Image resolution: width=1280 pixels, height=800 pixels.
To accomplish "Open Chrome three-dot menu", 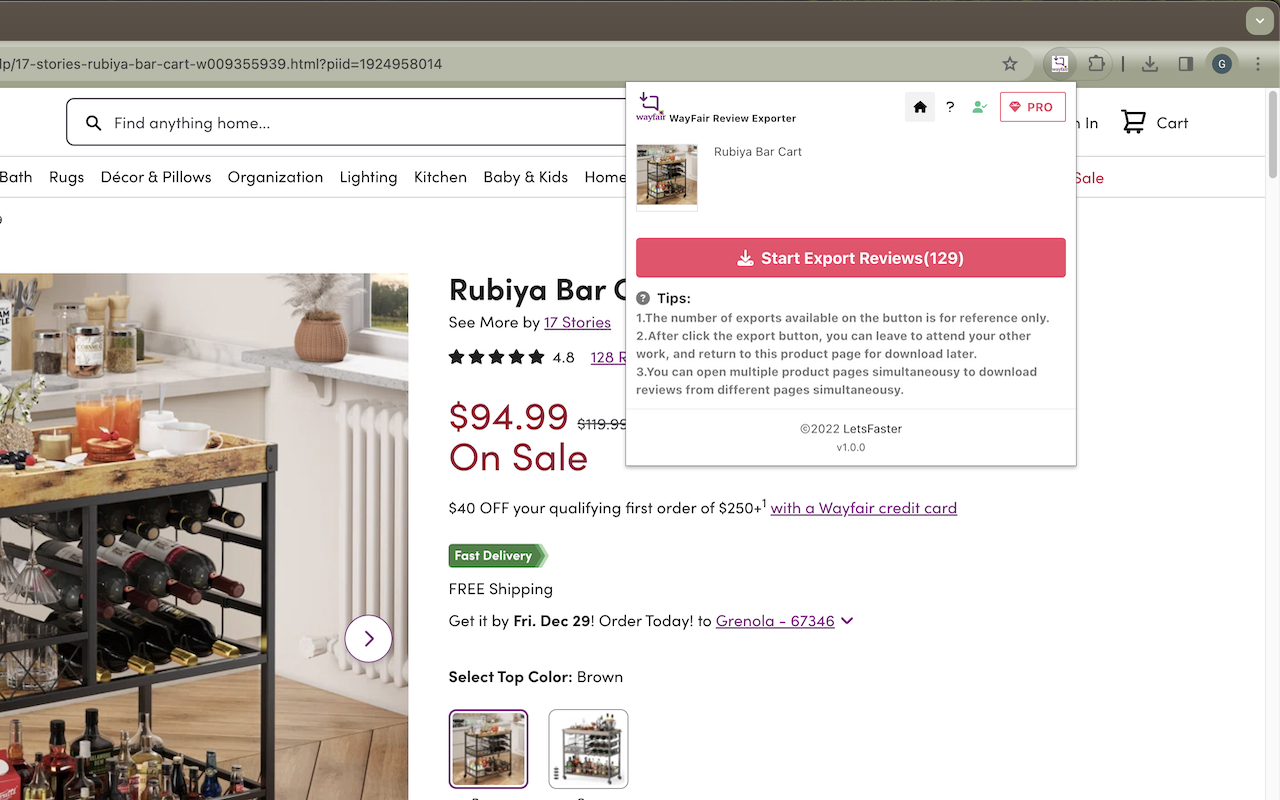I will (1258, 64).
